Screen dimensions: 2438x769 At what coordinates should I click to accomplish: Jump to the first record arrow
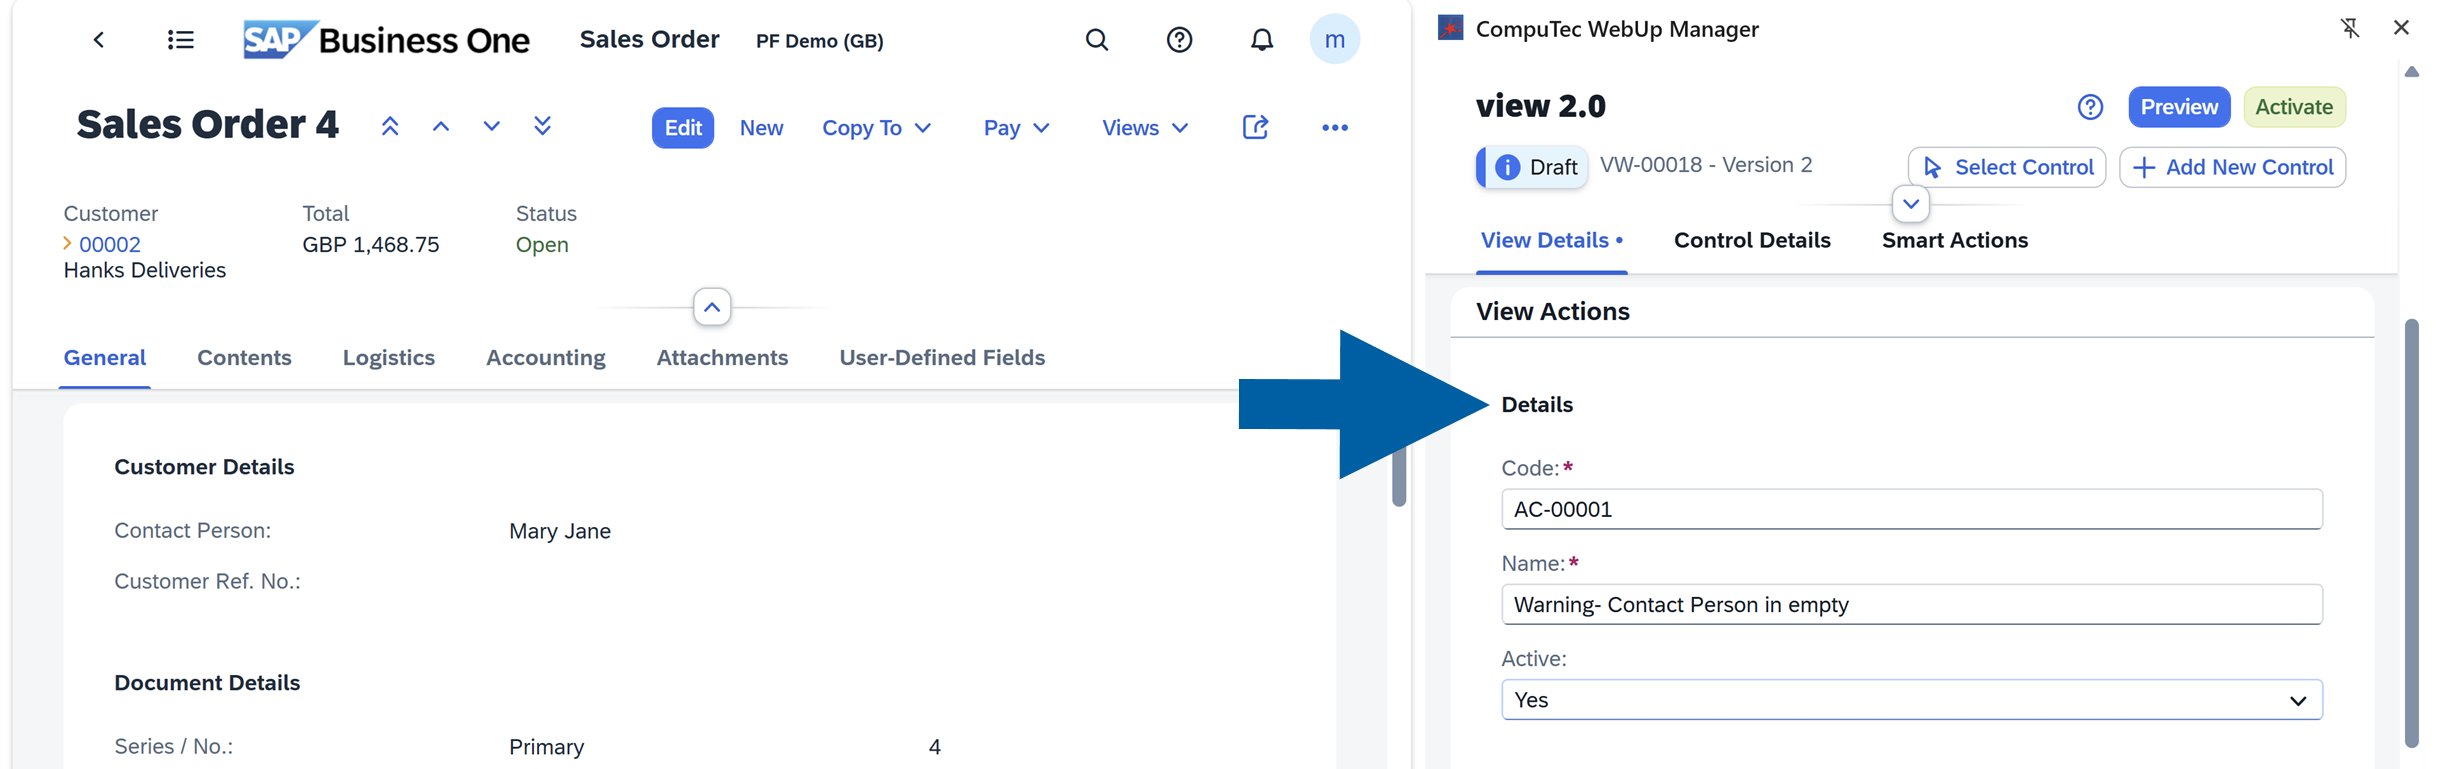390,127
